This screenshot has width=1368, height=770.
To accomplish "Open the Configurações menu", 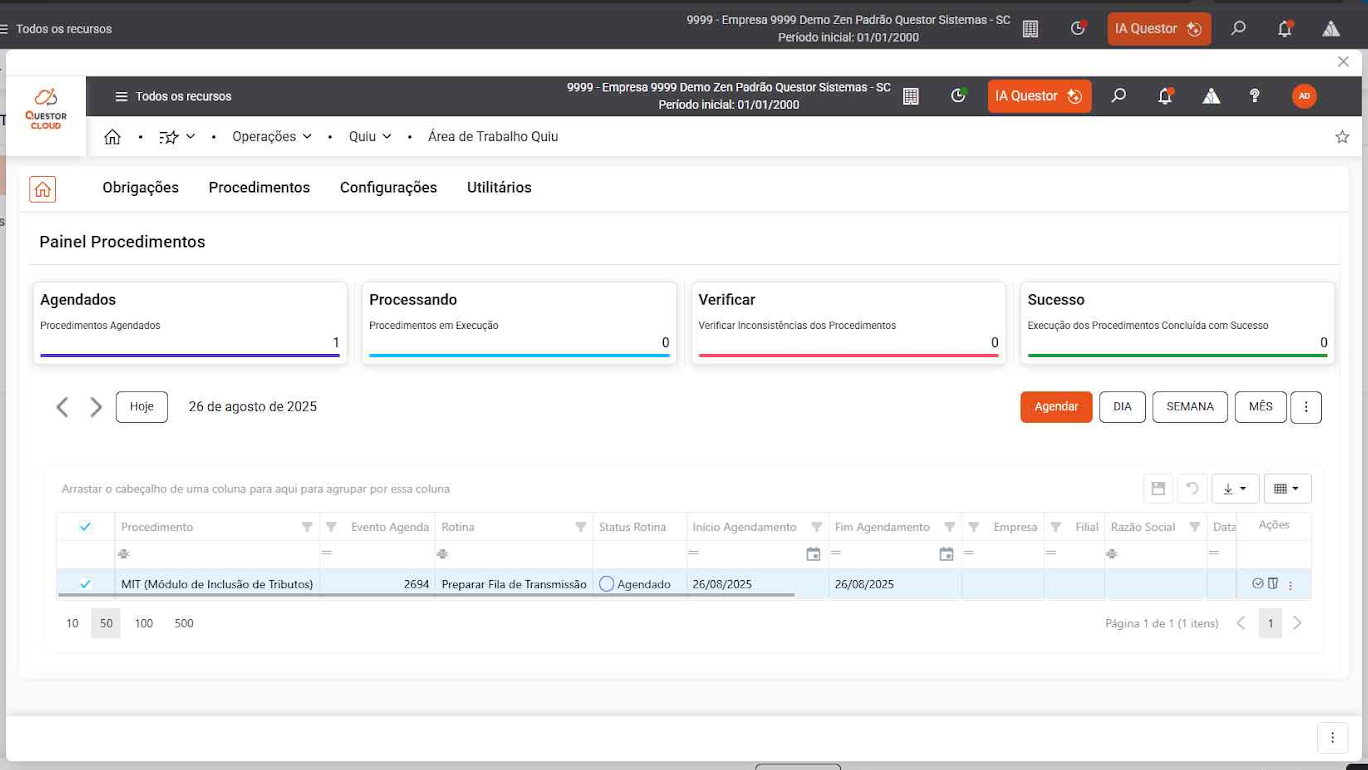I will pyautogui.click(x=388, y=188).
